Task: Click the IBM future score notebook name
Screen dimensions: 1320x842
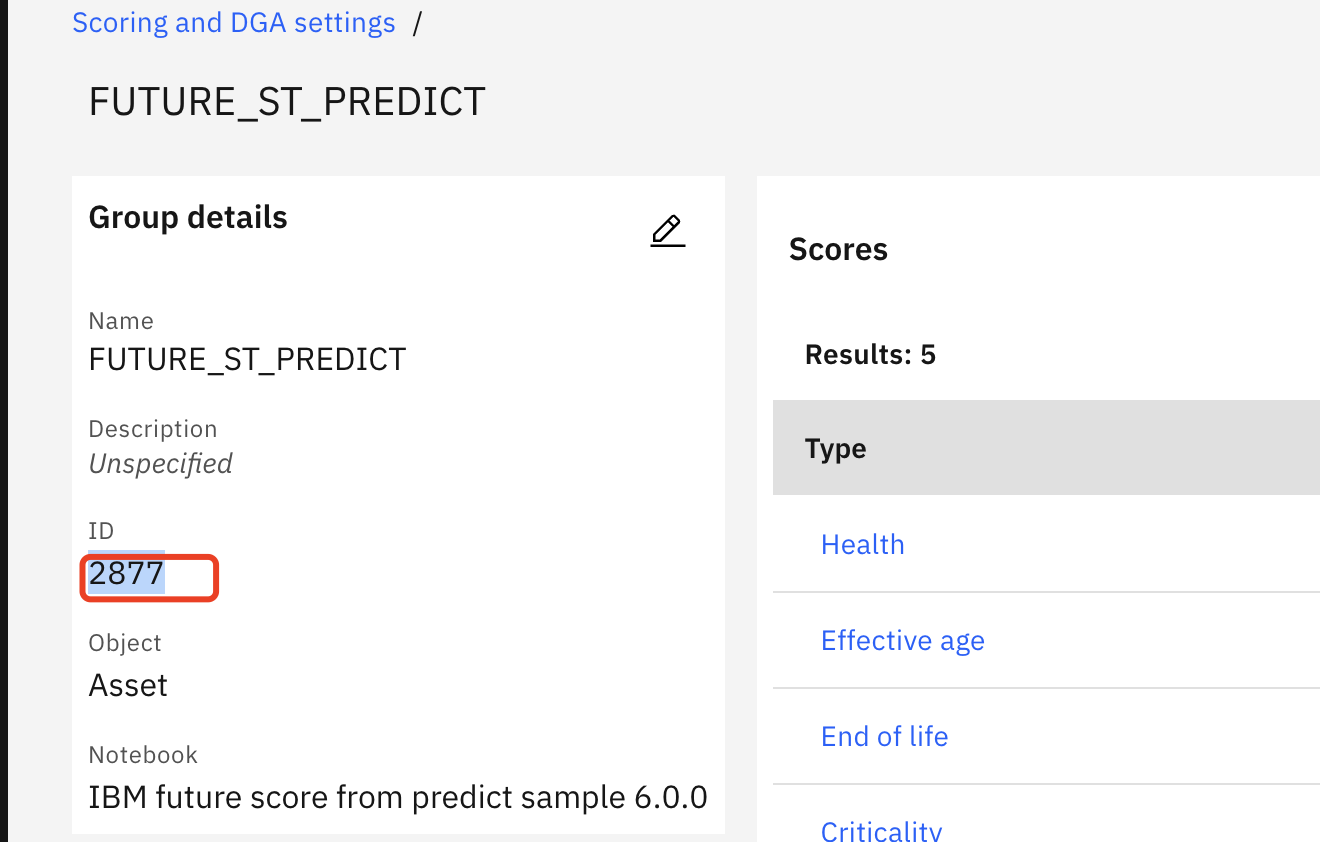Action: click(x=398, y=797)
